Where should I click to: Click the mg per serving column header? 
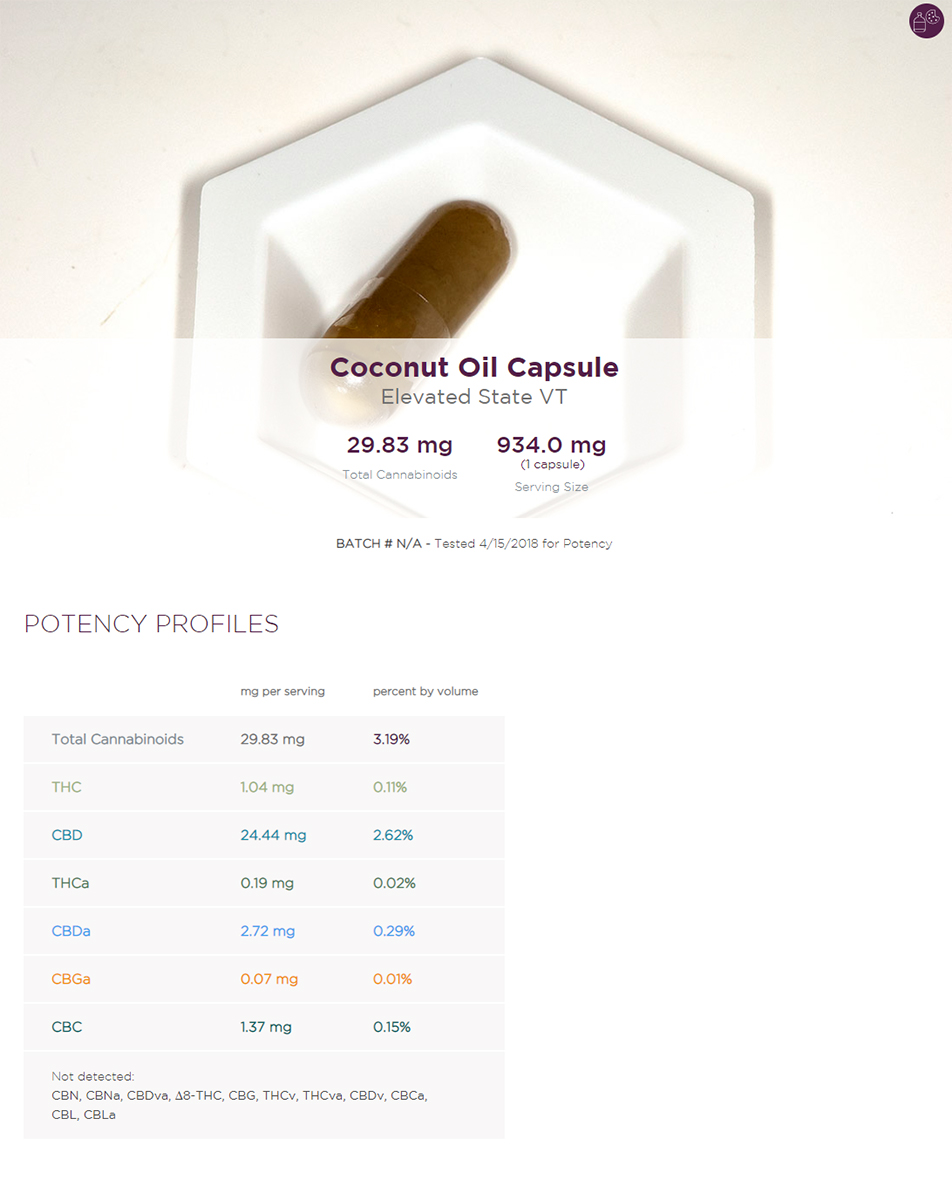pyautogui.click(x=283, y=691)
